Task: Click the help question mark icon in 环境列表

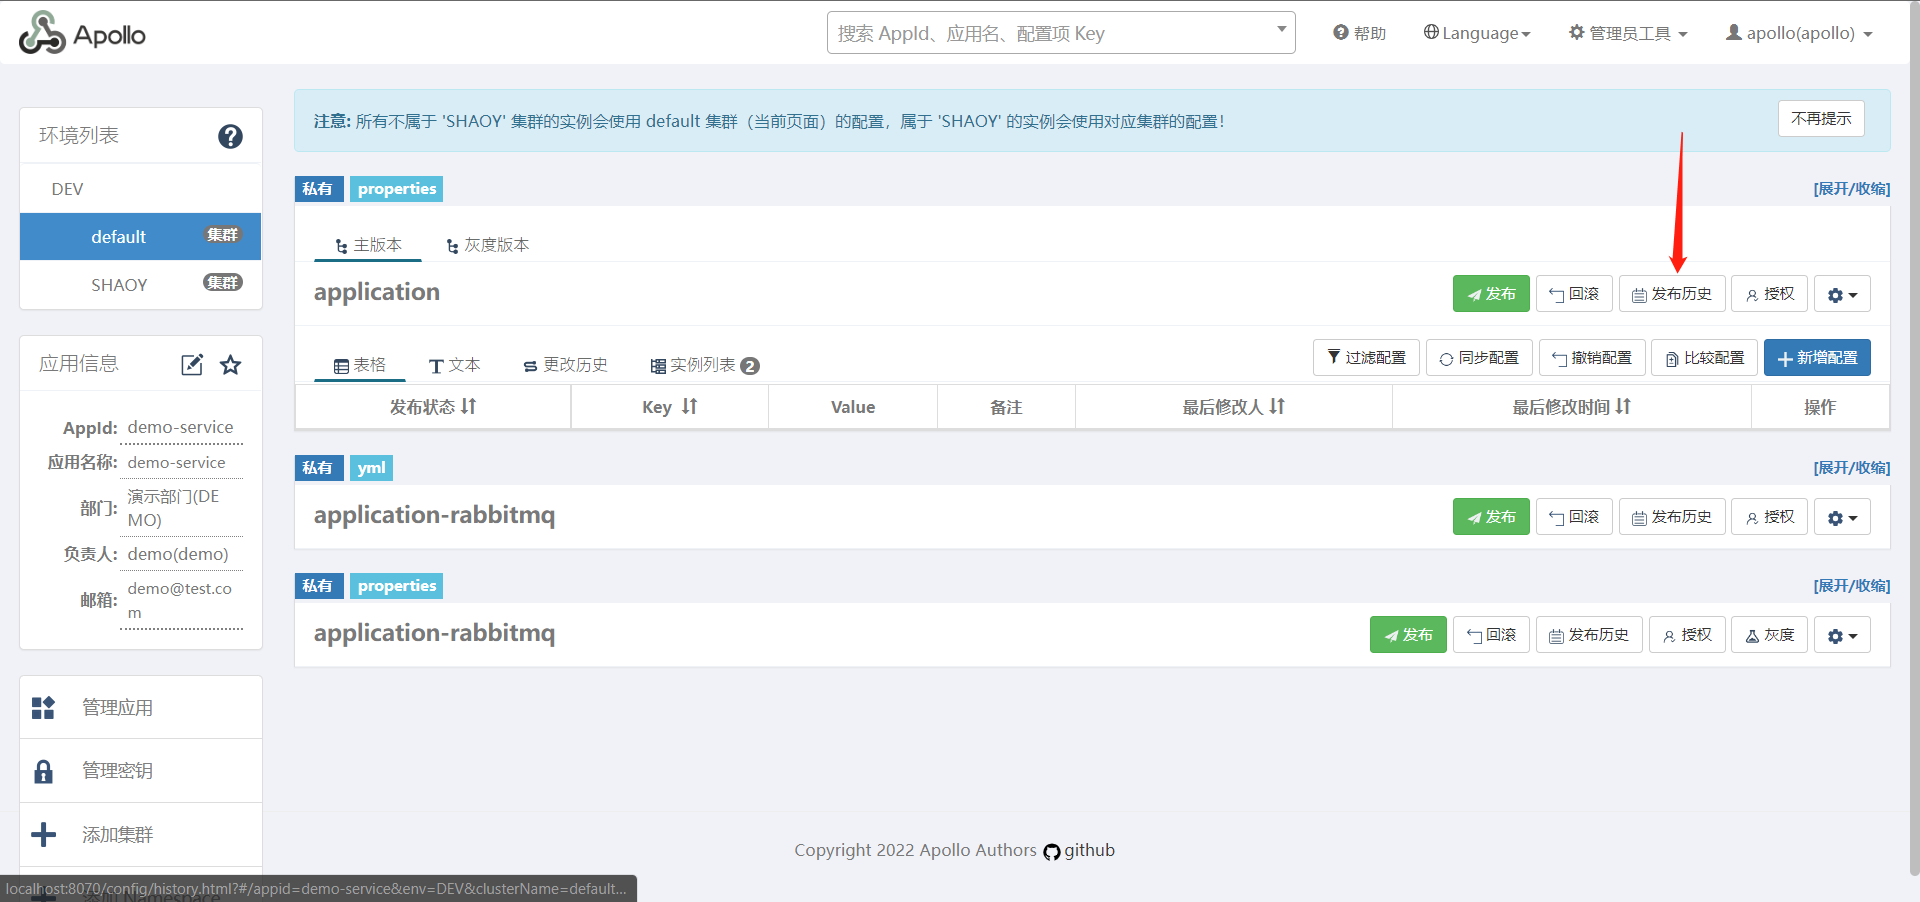Action: (x=230, y=136)
